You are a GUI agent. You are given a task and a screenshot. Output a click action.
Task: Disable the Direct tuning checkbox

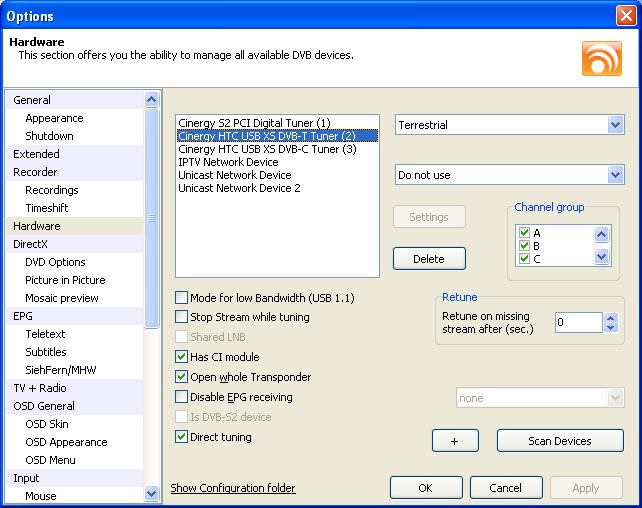point(182,437)
